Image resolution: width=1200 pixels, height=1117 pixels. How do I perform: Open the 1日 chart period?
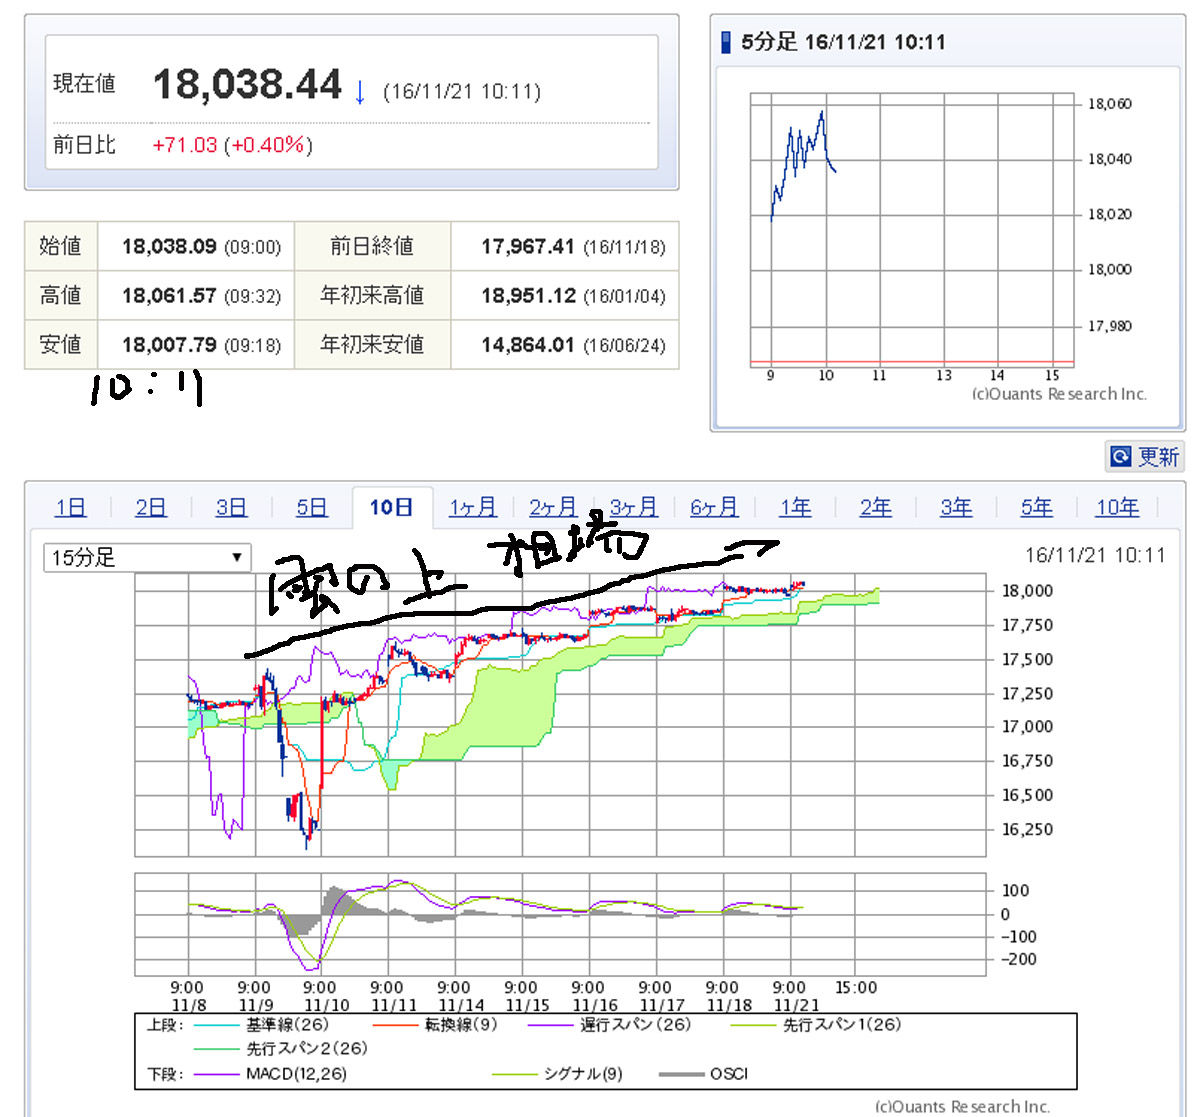pos(70,507)
